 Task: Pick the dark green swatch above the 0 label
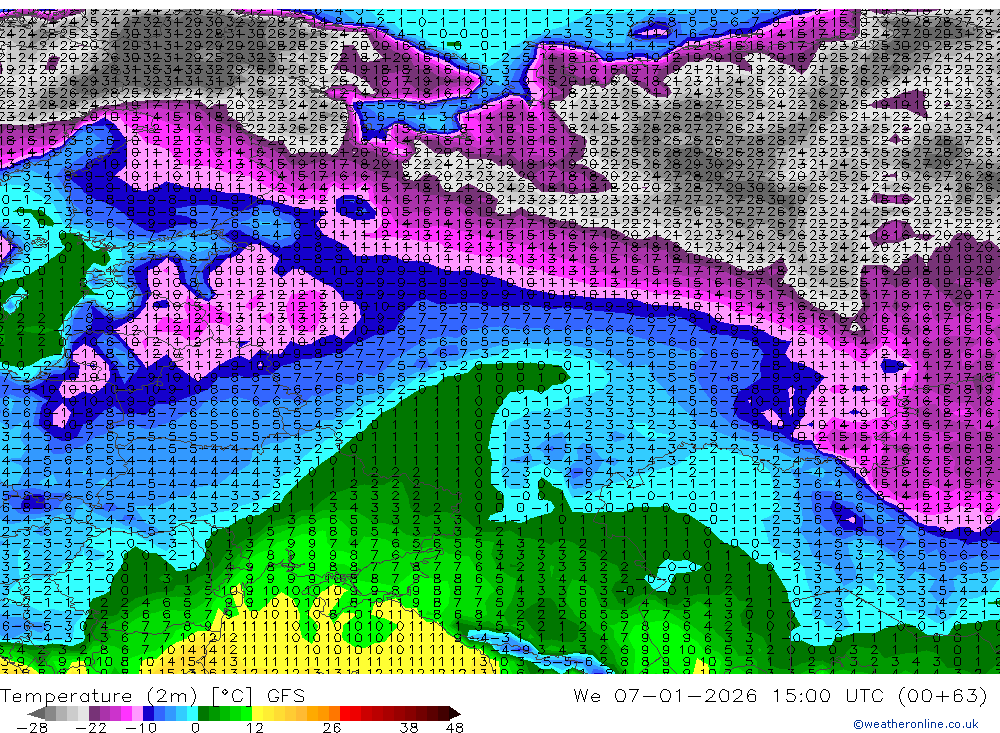tap(203, 714)
